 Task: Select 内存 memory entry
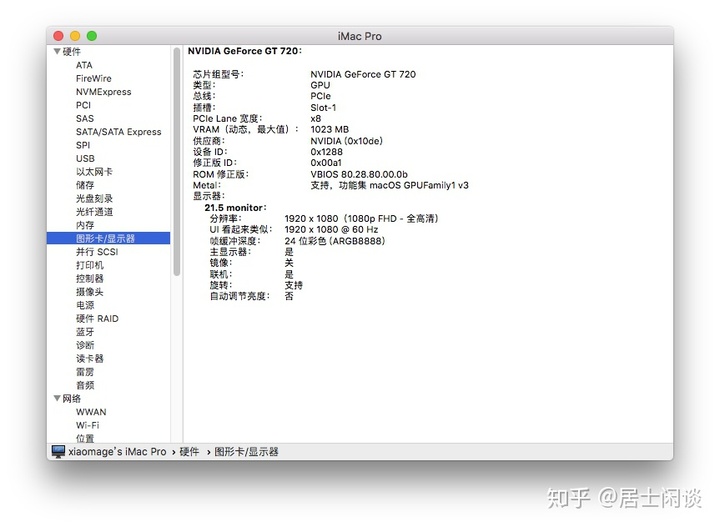[85, 225]
